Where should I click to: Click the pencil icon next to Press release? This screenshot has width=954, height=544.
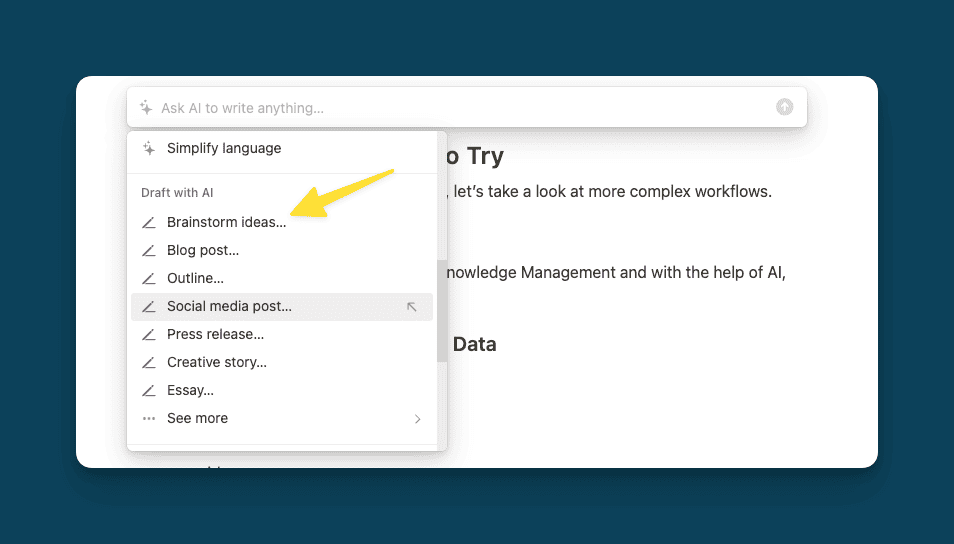coord(149,334)
